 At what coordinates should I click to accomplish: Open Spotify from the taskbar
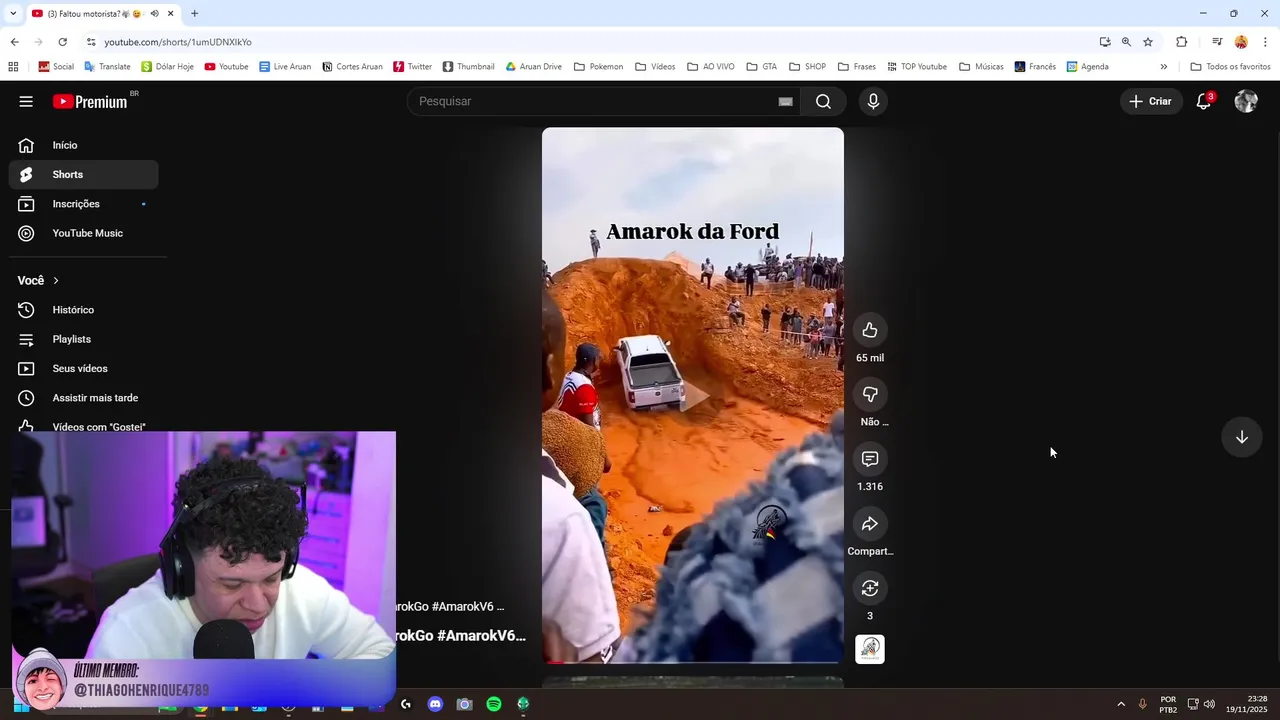coord(494,704)
